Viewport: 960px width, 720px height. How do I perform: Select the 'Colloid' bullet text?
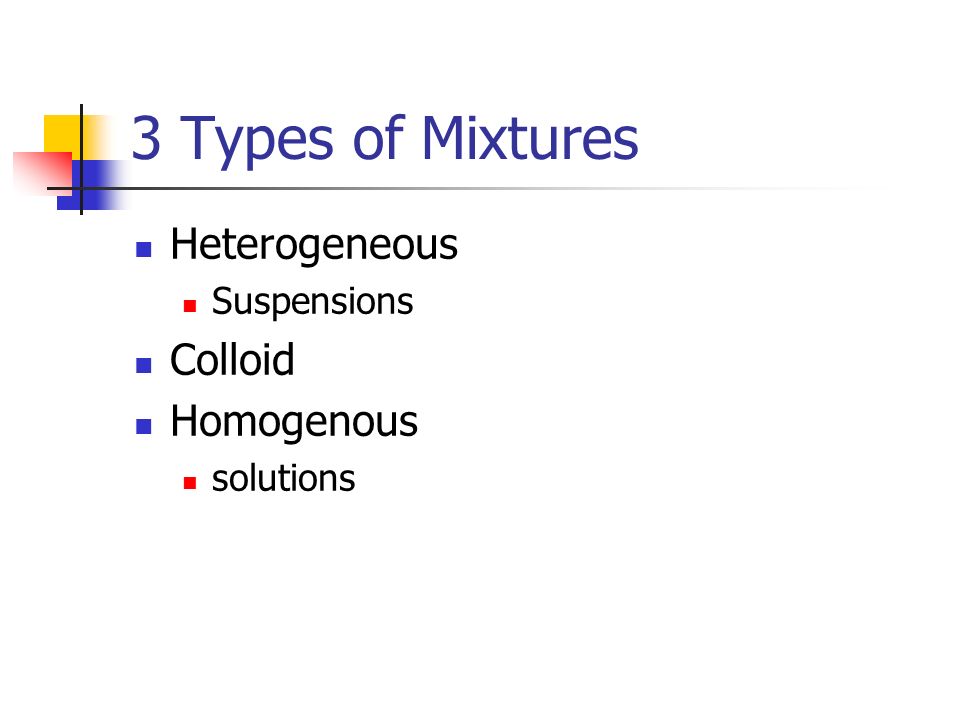[232, 359]
